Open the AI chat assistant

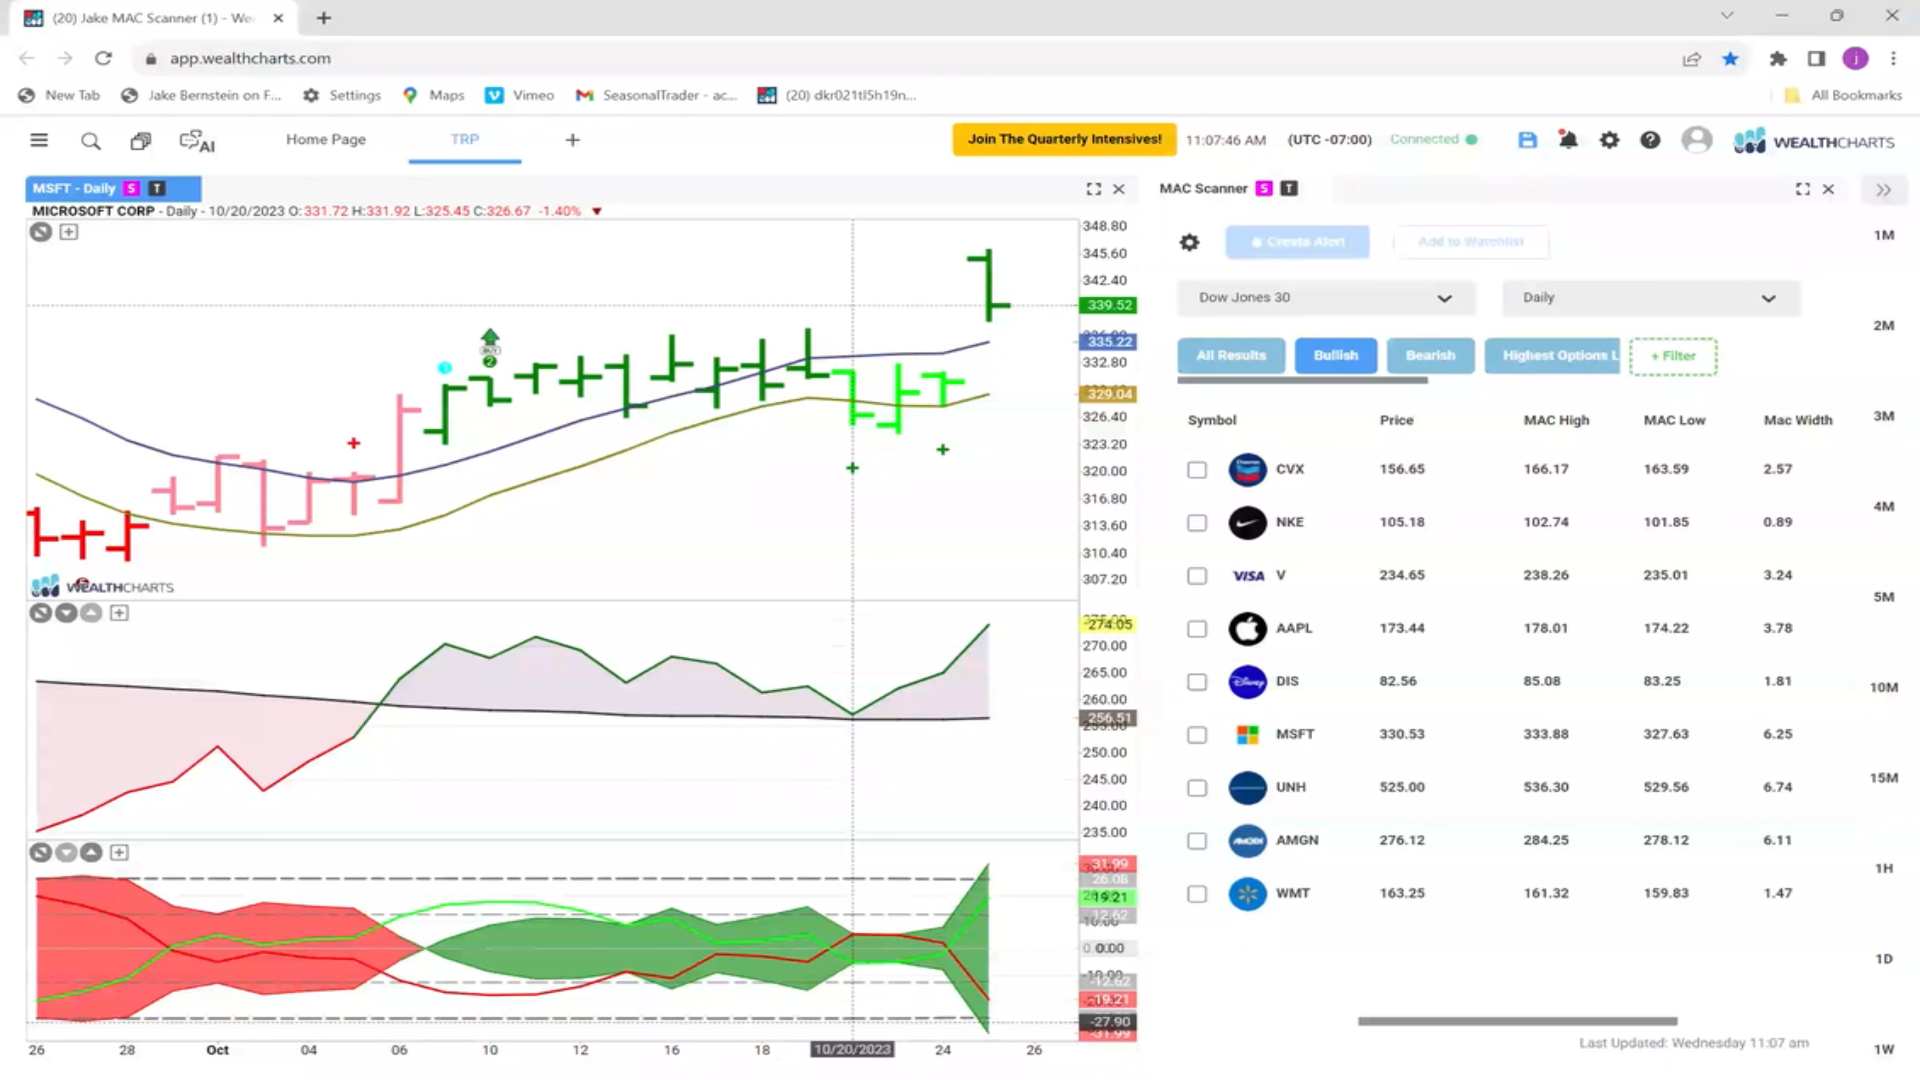click(x=197, y=141)
